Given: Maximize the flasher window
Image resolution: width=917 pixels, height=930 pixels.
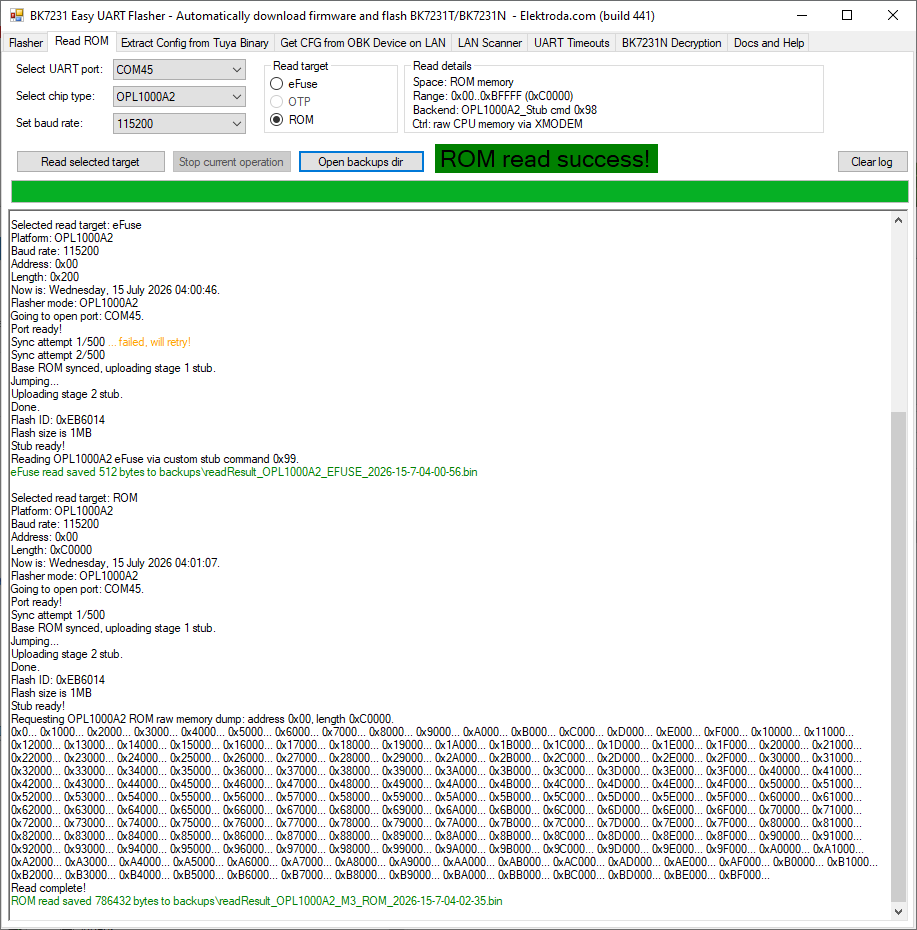Looking at the screenshot, I should click(847, 15).
